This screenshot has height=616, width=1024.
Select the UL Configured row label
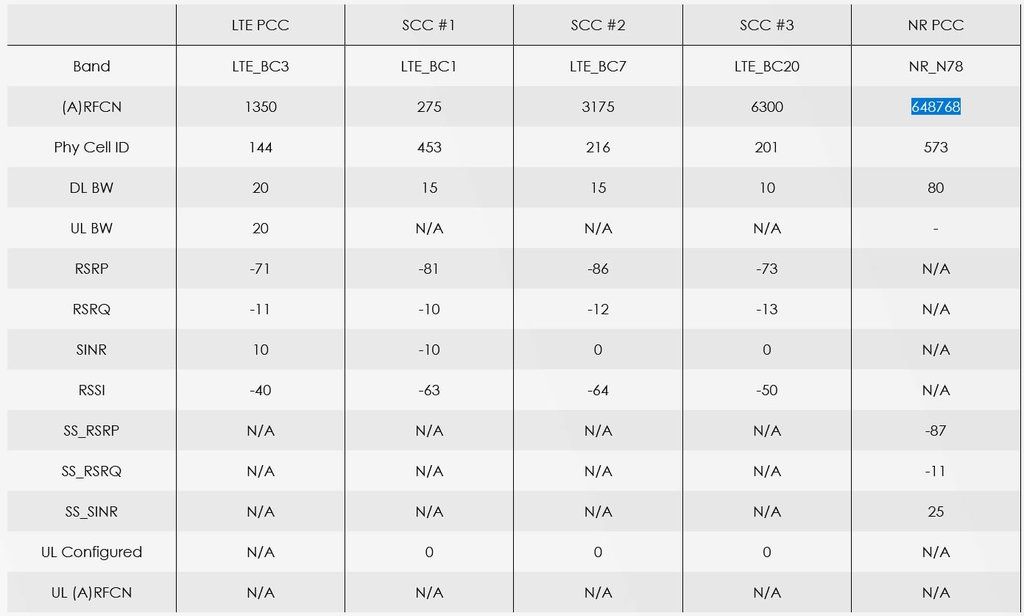(92, 552)
